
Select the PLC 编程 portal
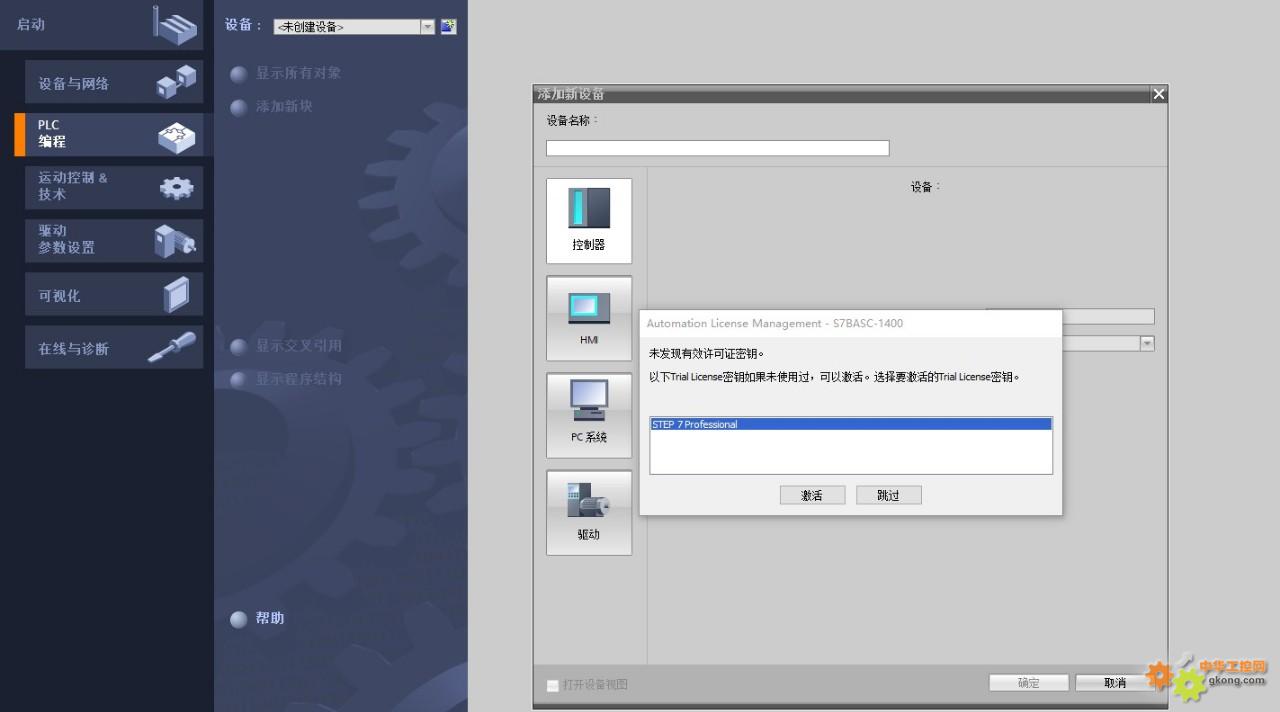pos(114,134)
